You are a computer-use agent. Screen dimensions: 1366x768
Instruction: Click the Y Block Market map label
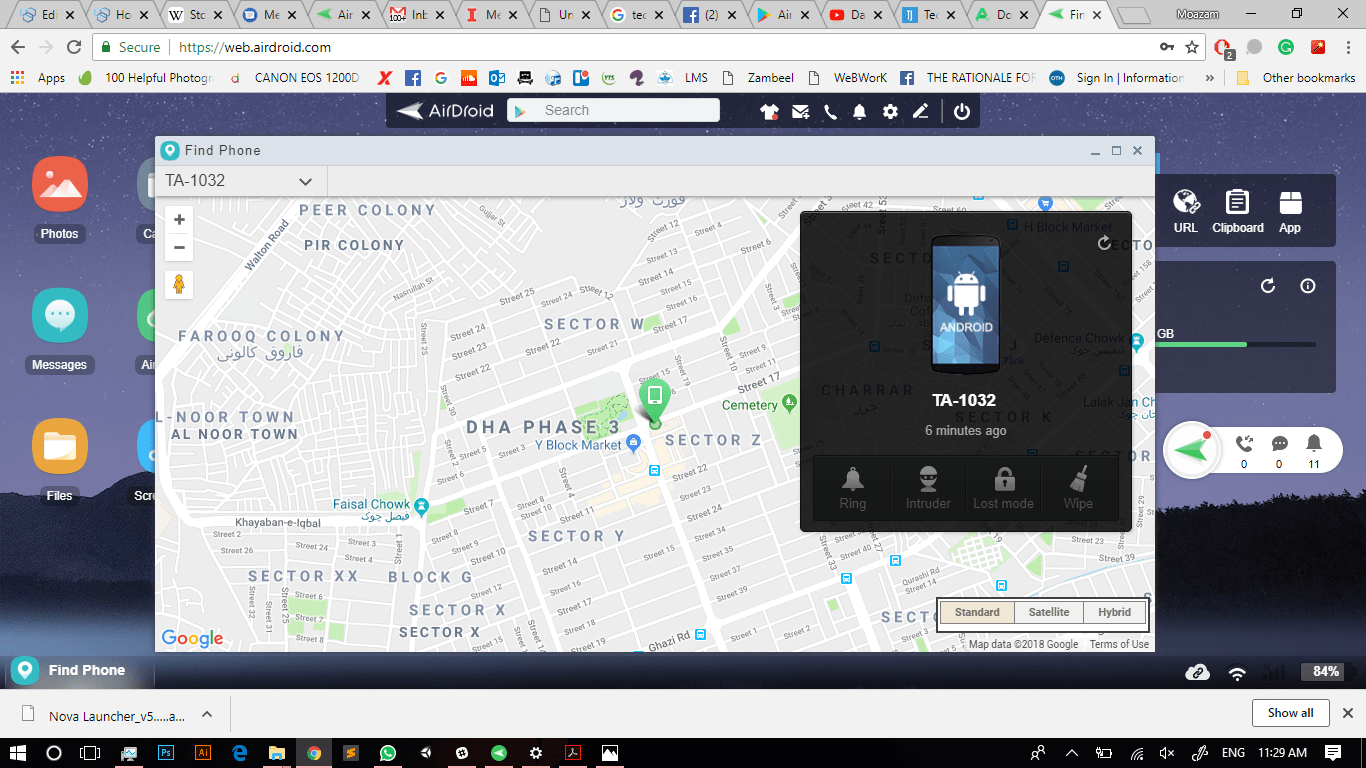pyautogui.click(x=578, y=444)
